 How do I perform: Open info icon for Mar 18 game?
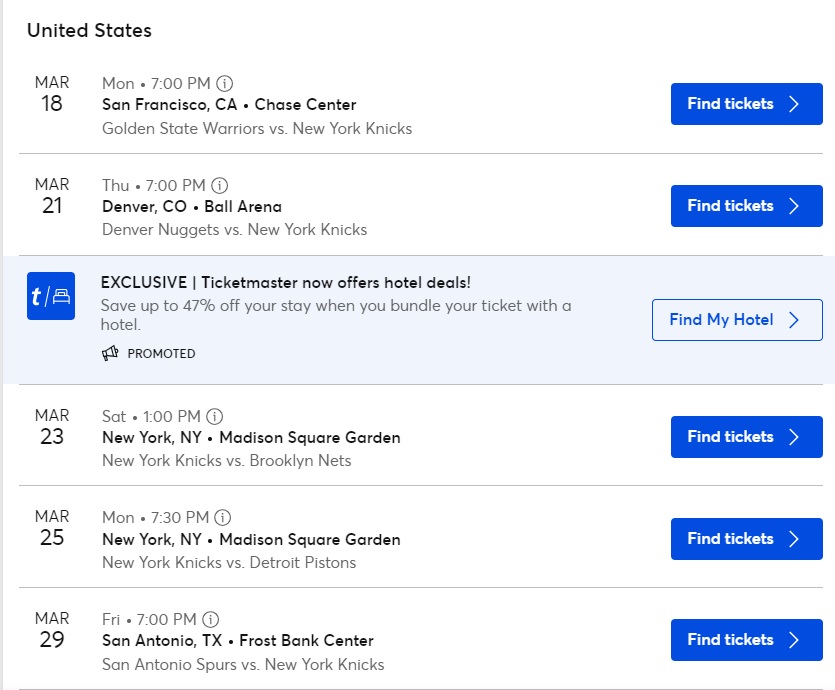[x=225, y=84]
